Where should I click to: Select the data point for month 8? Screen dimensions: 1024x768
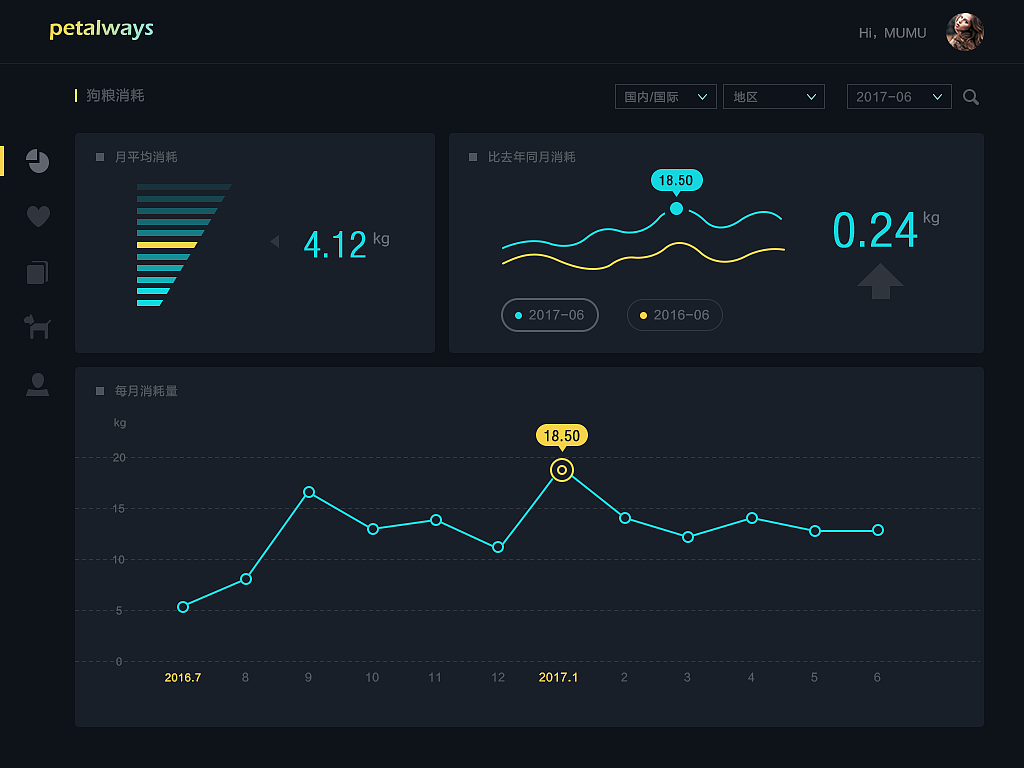pyautogui.click(x=246, y=579)
